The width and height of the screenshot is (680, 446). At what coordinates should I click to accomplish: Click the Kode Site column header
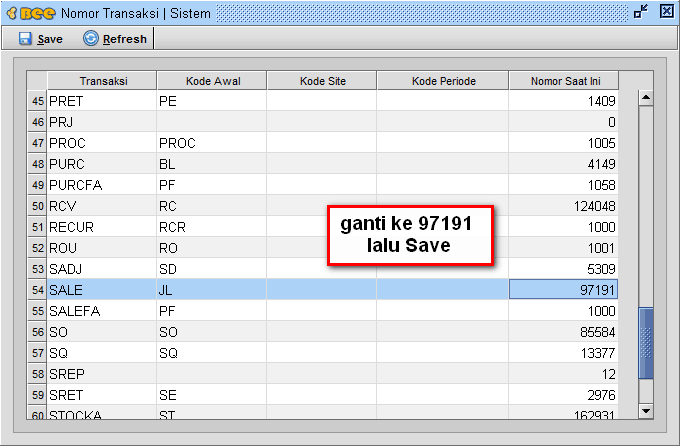pyautogui.click(x=322, y=81)
